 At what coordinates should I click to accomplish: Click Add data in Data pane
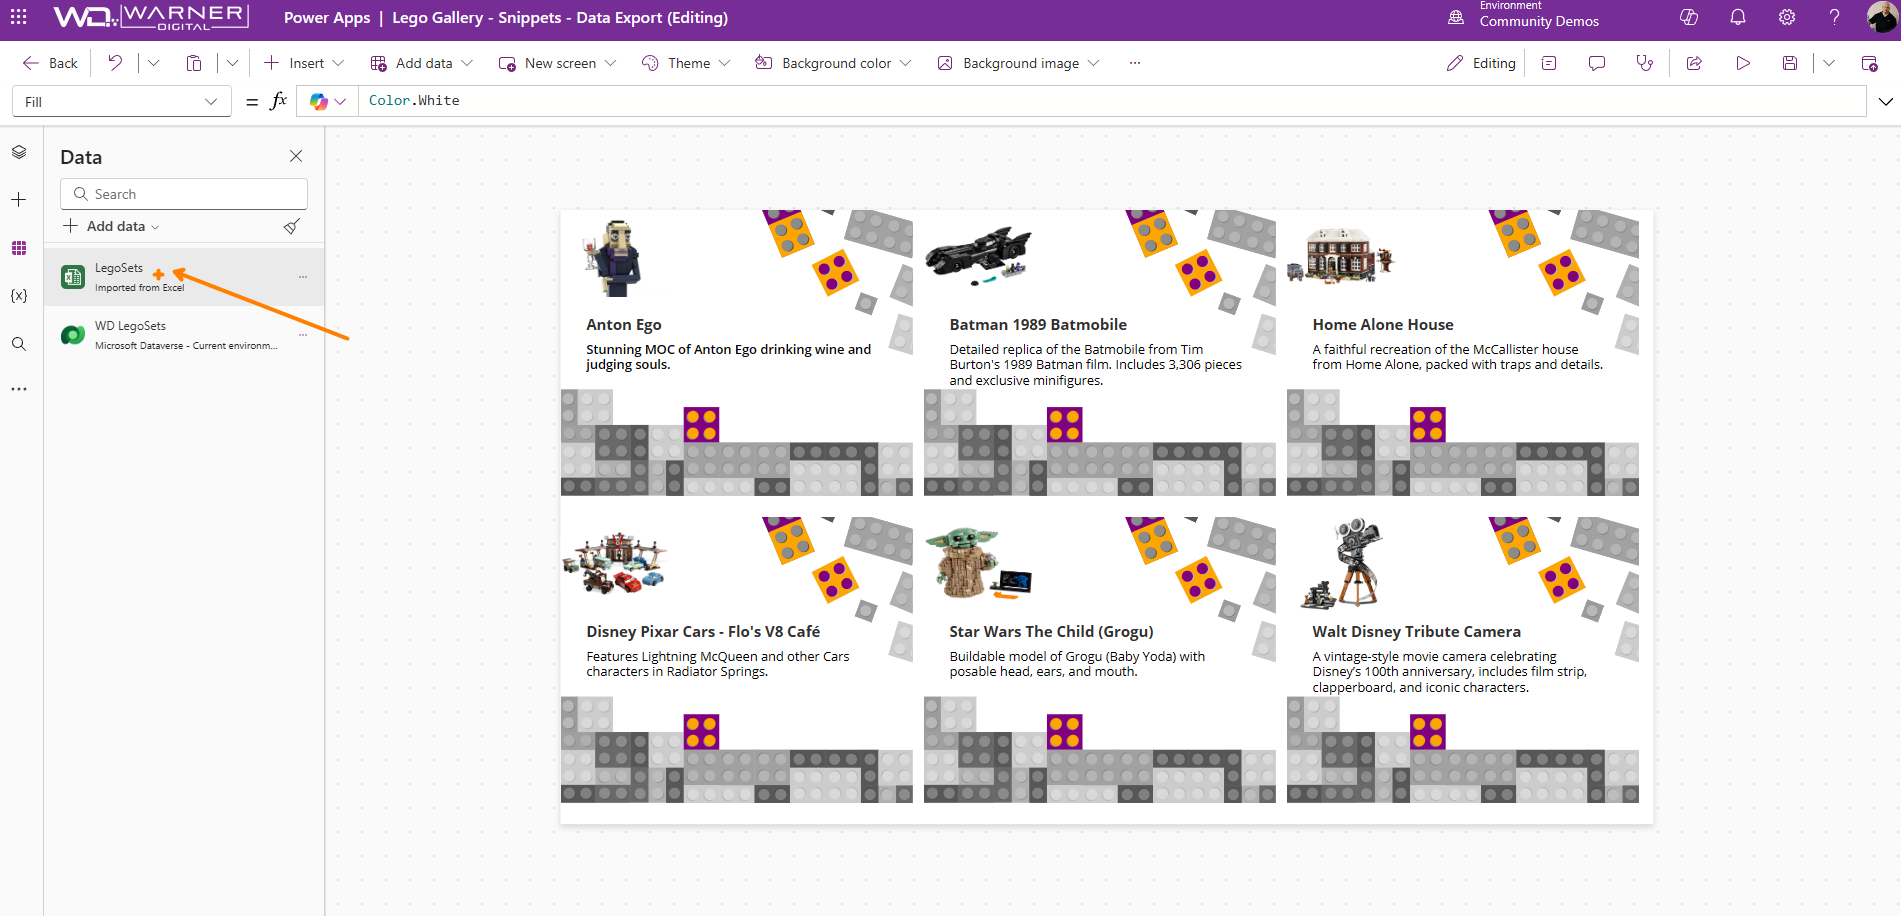click(111, 226)
